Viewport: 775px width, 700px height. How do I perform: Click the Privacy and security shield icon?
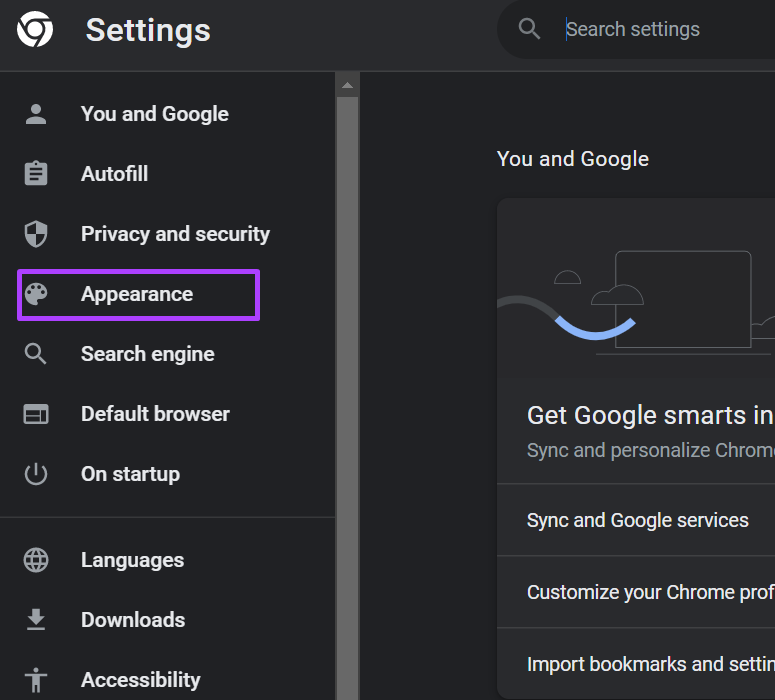[x=36, y=234]
